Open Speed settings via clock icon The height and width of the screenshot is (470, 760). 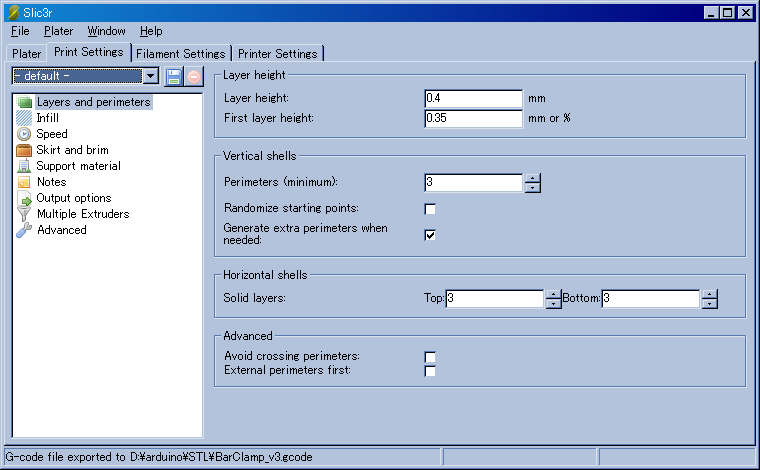click(24, 134)
